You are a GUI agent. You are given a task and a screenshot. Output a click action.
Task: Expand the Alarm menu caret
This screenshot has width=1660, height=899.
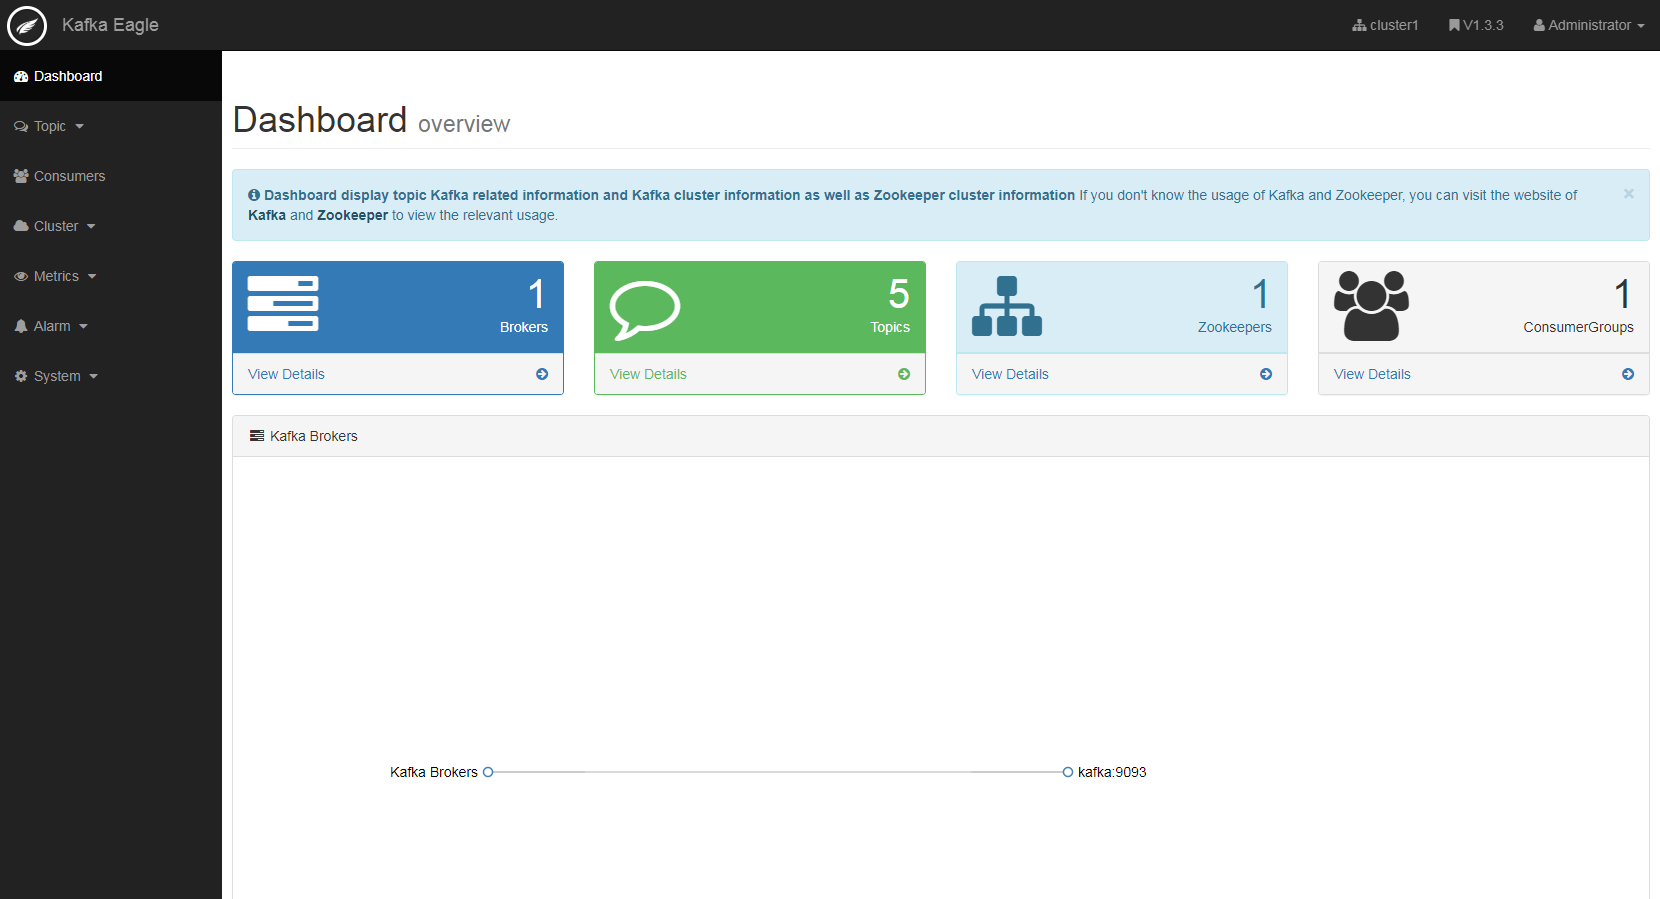point(84,327)
